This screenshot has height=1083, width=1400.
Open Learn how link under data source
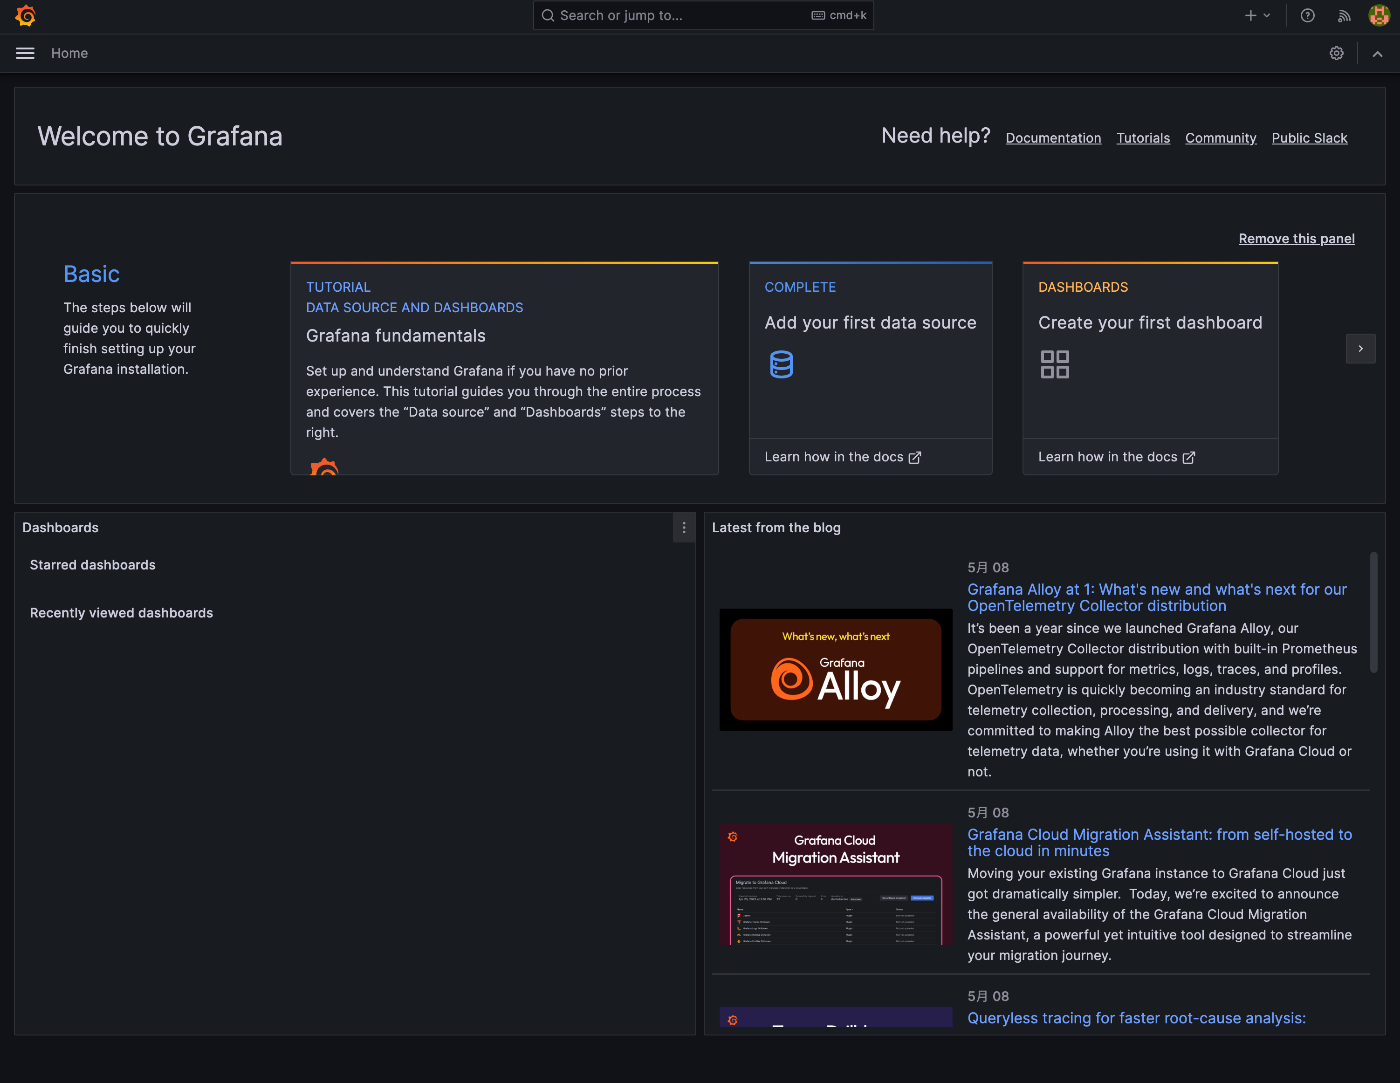[x=843, y=457]
